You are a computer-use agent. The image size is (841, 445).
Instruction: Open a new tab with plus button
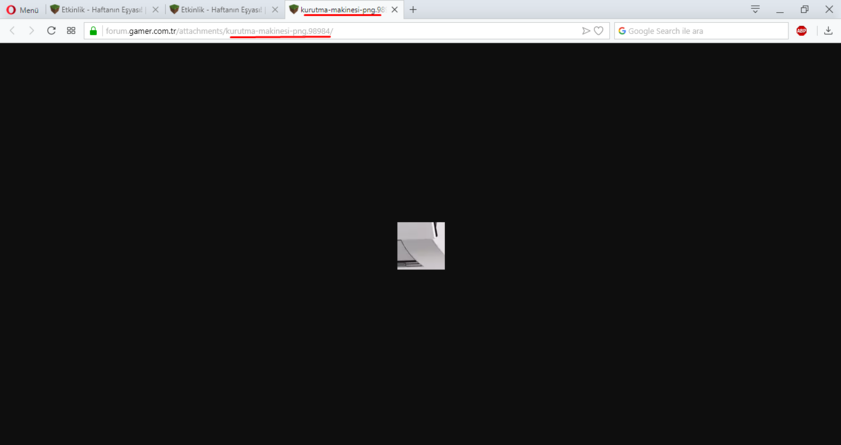point(413,10)
